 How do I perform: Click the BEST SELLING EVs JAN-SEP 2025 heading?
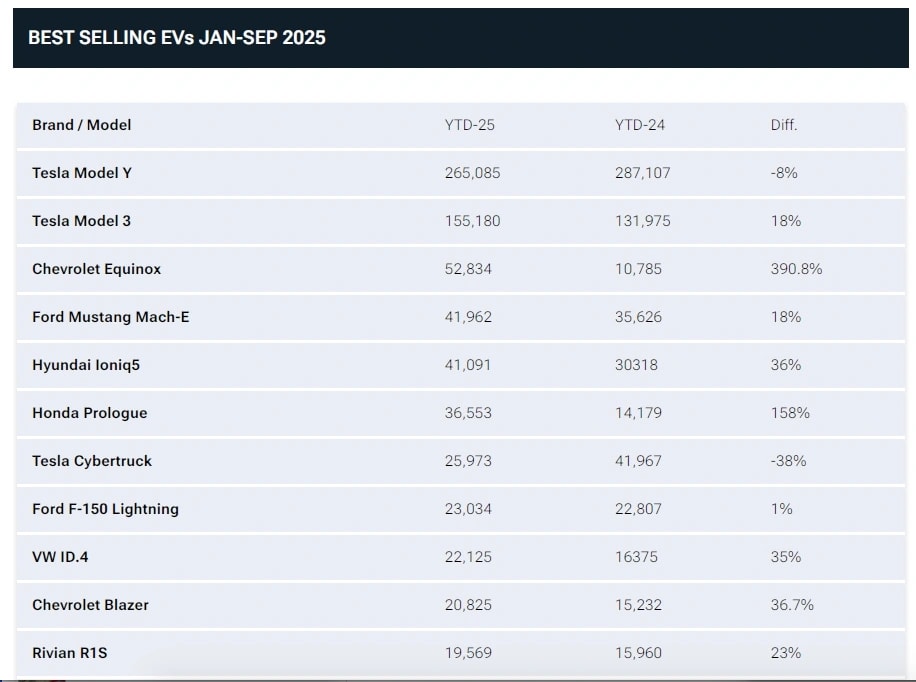[177, 38]
